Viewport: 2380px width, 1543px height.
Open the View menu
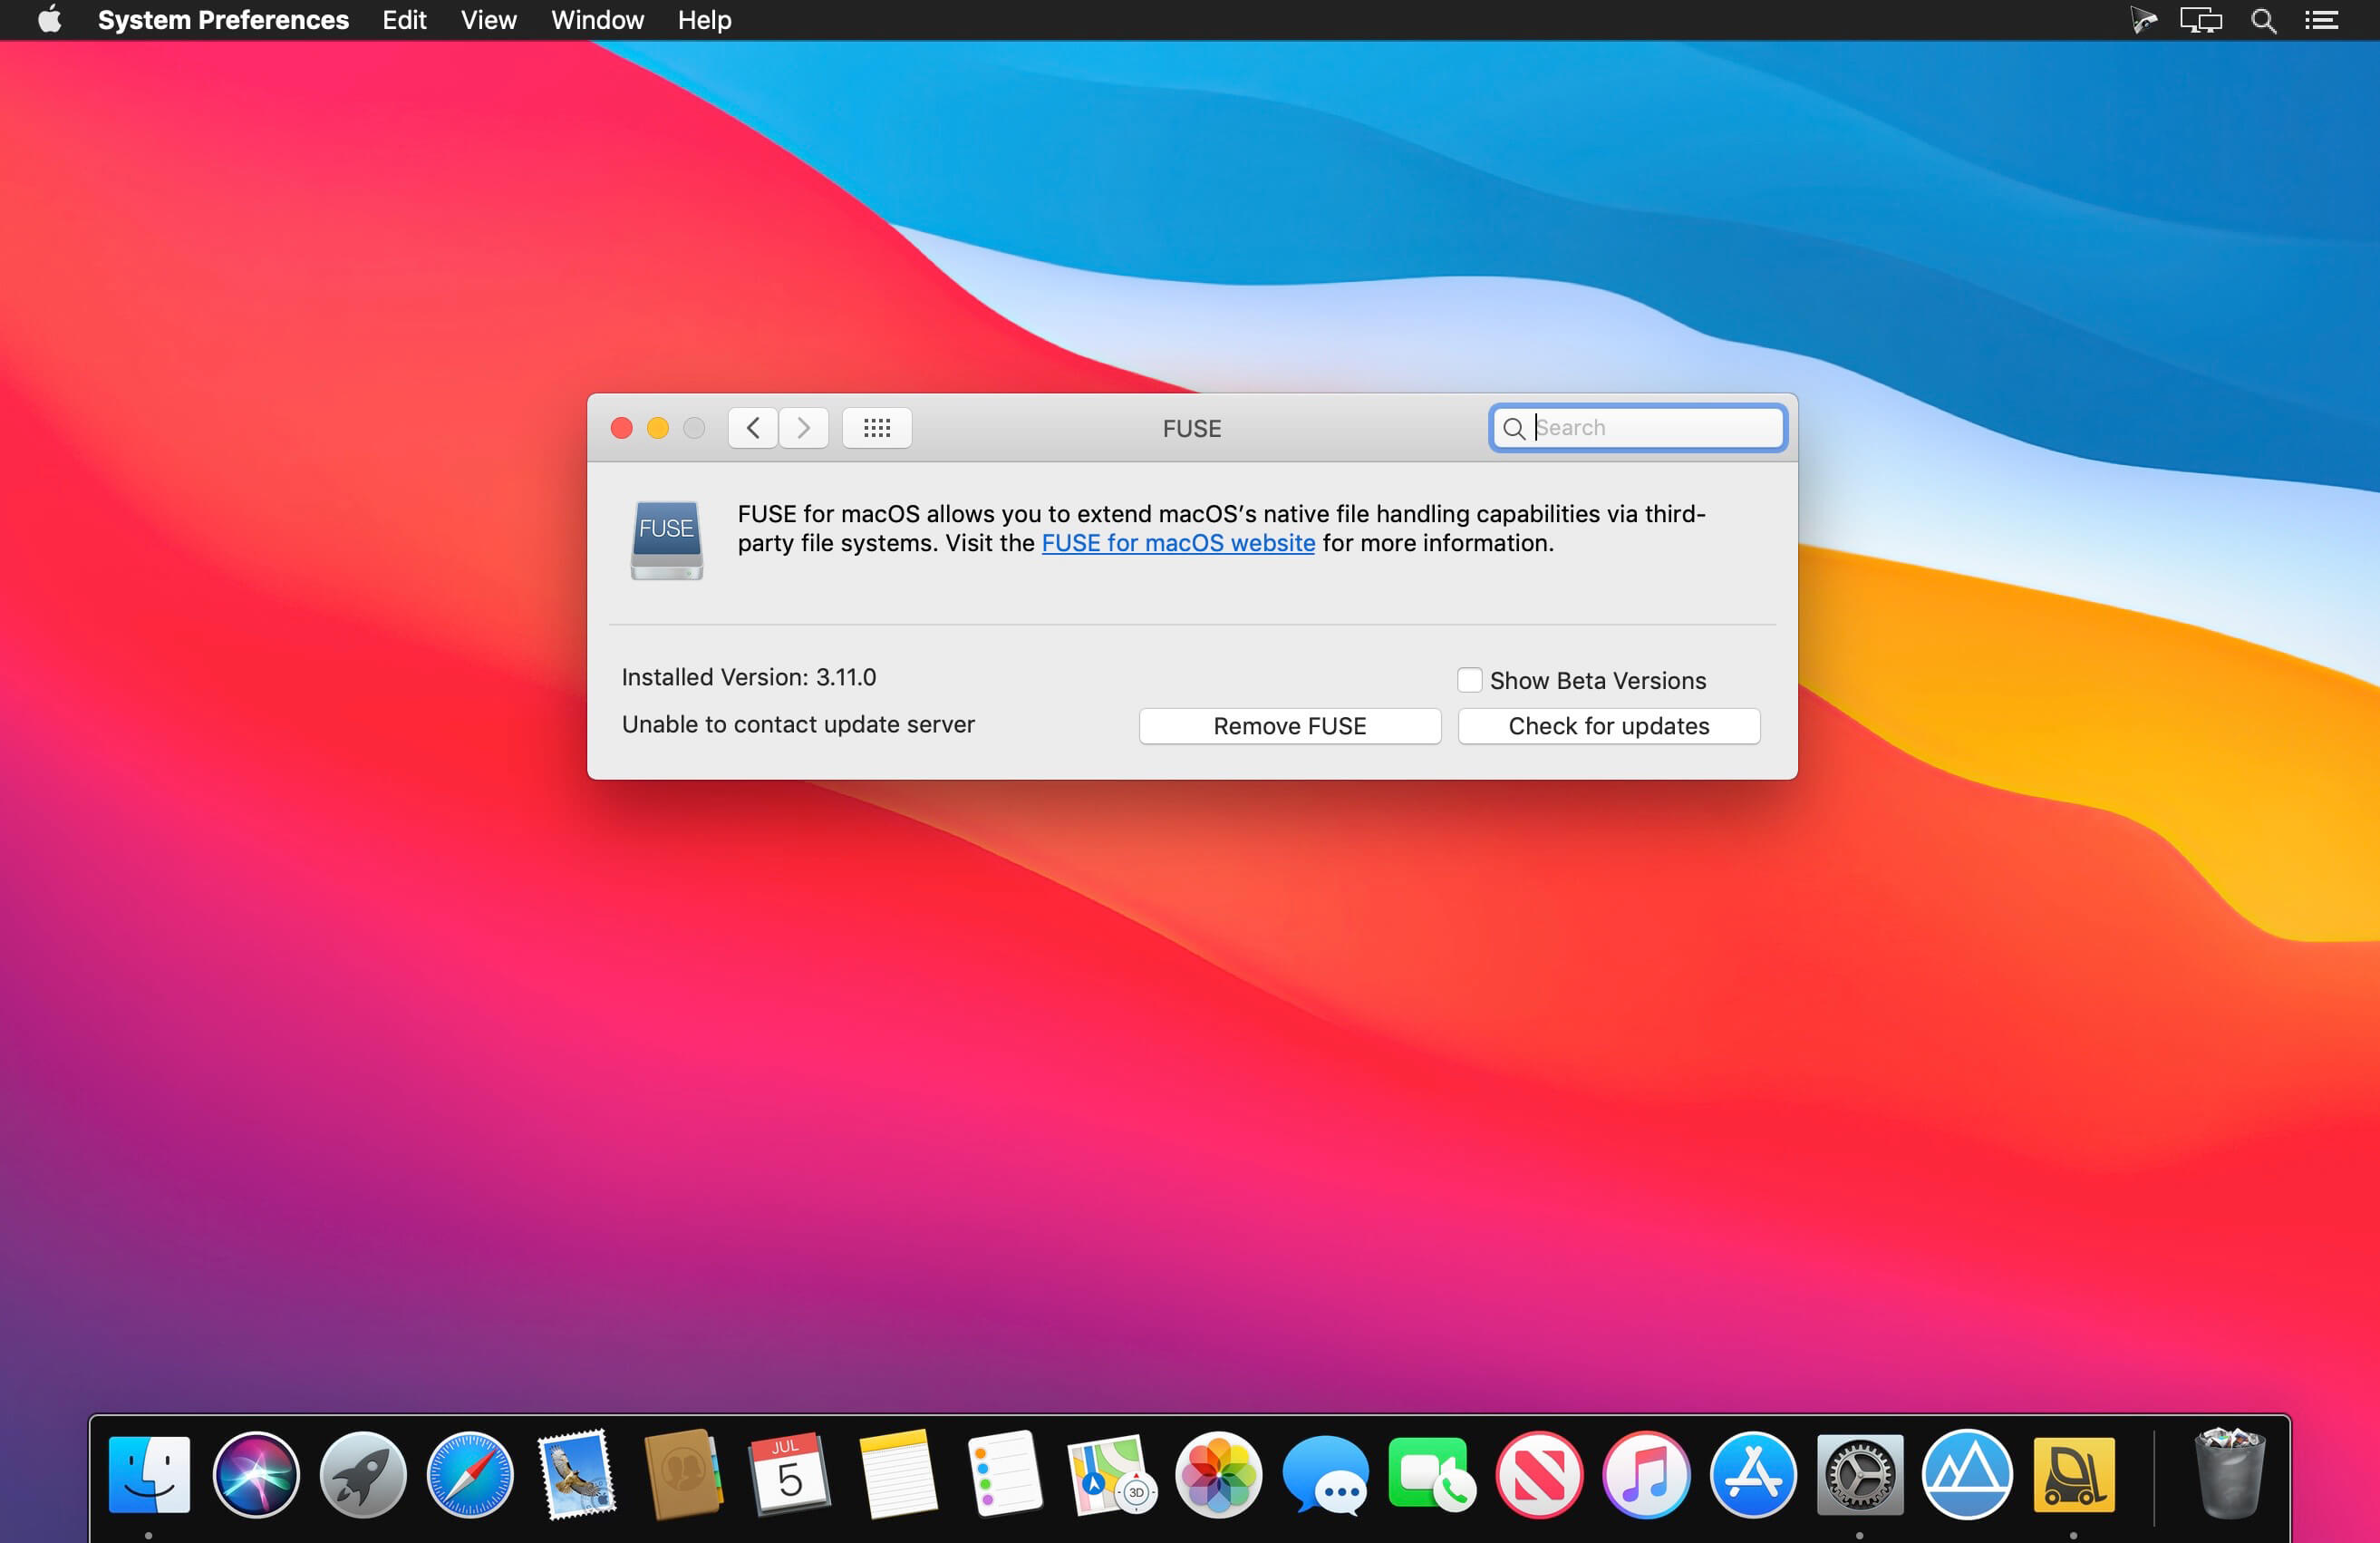[x=488, y=20]
